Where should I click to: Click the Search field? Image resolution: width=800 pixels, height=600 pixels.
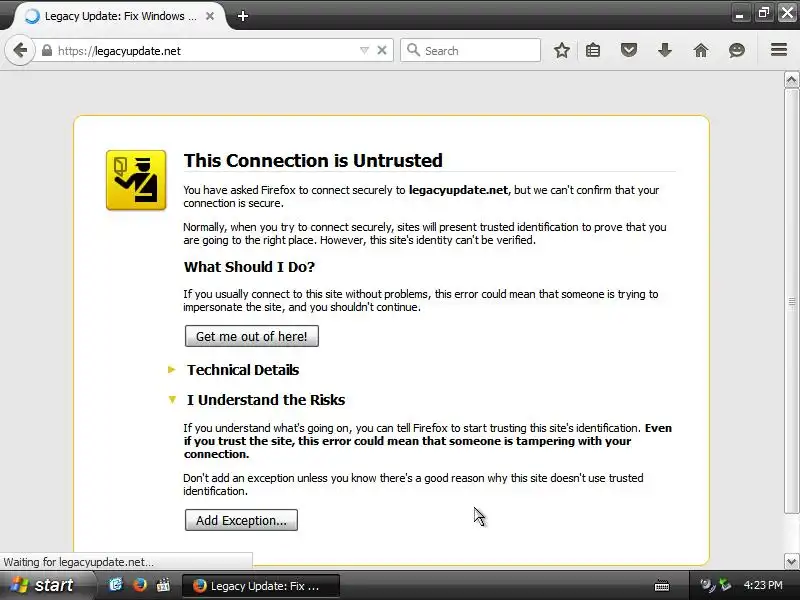pos(470,51)
